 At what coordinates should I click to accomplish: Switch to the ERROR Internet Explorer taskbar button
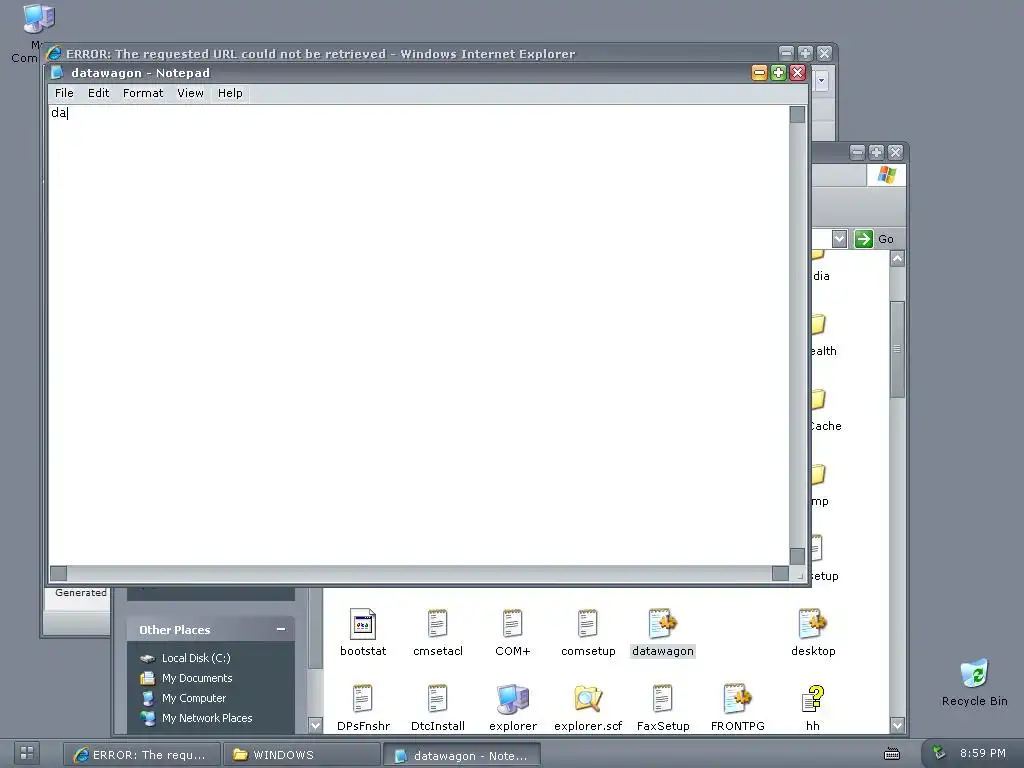click(140, 755)
